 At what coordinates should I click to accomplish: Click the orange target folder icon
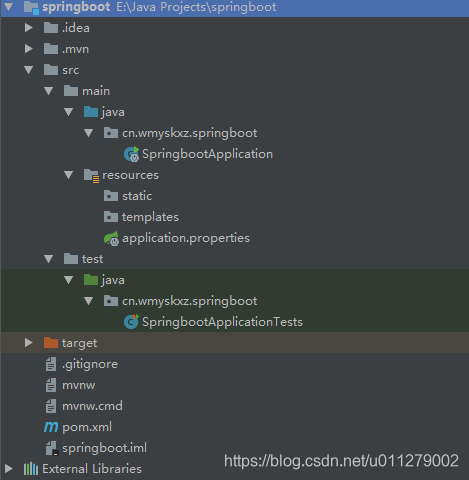pos(51,343)
